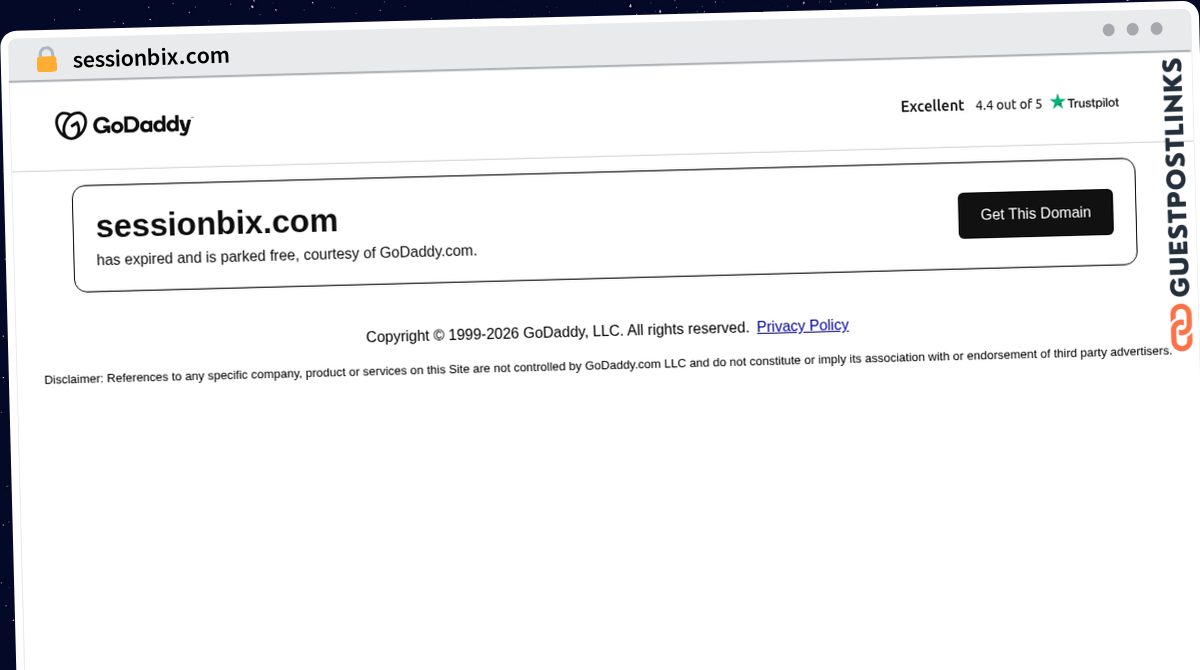The width and height of the screenshot is (1200, 670).
Task: Open the Privacy Policy link
Action: pyautogui.click(x=802, y=326)
